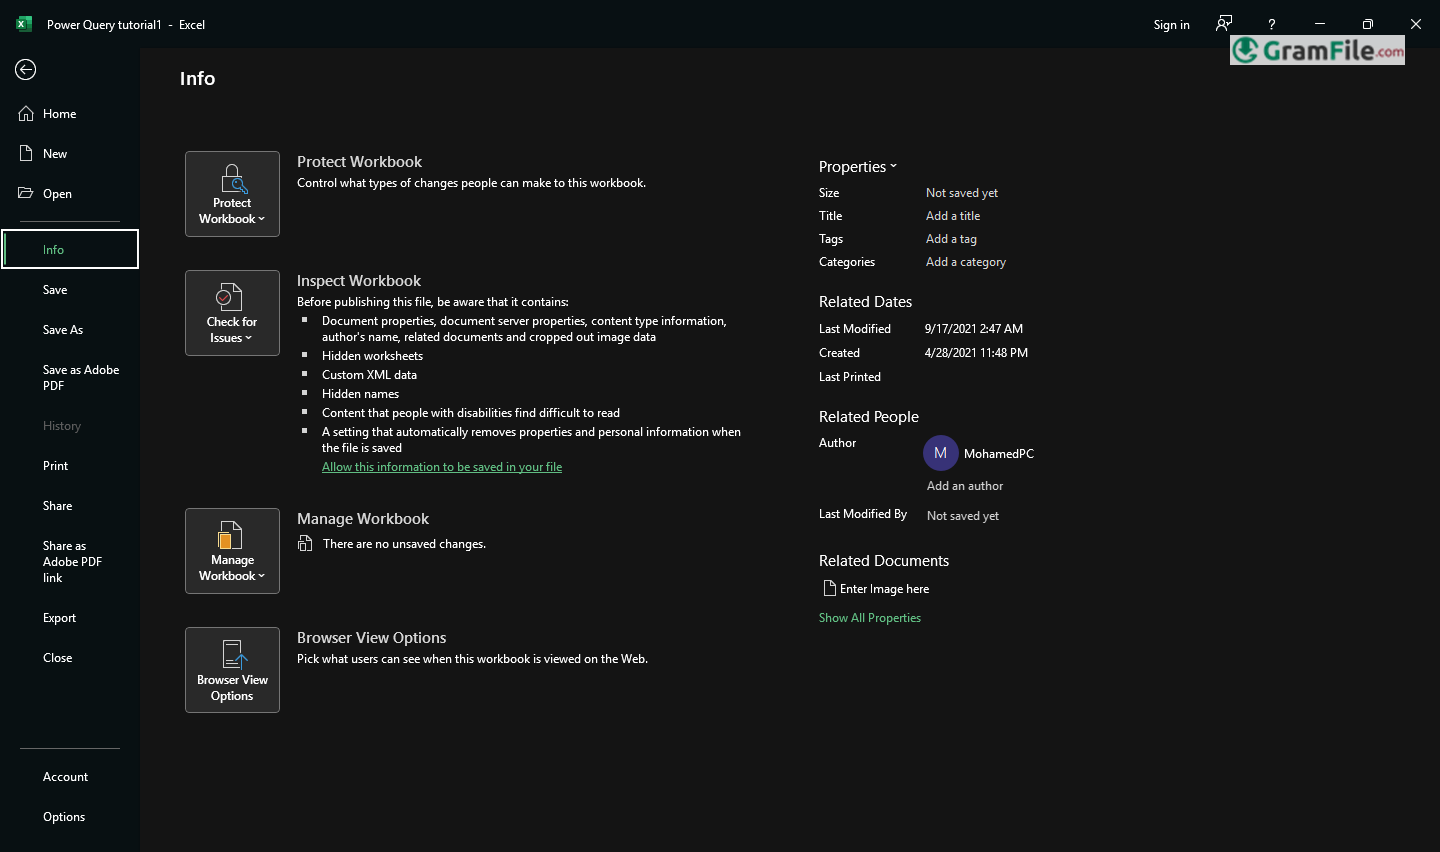Click the unsaved changes document icon
Viewport: 1440px width, 852px height.
pos(305,543)
